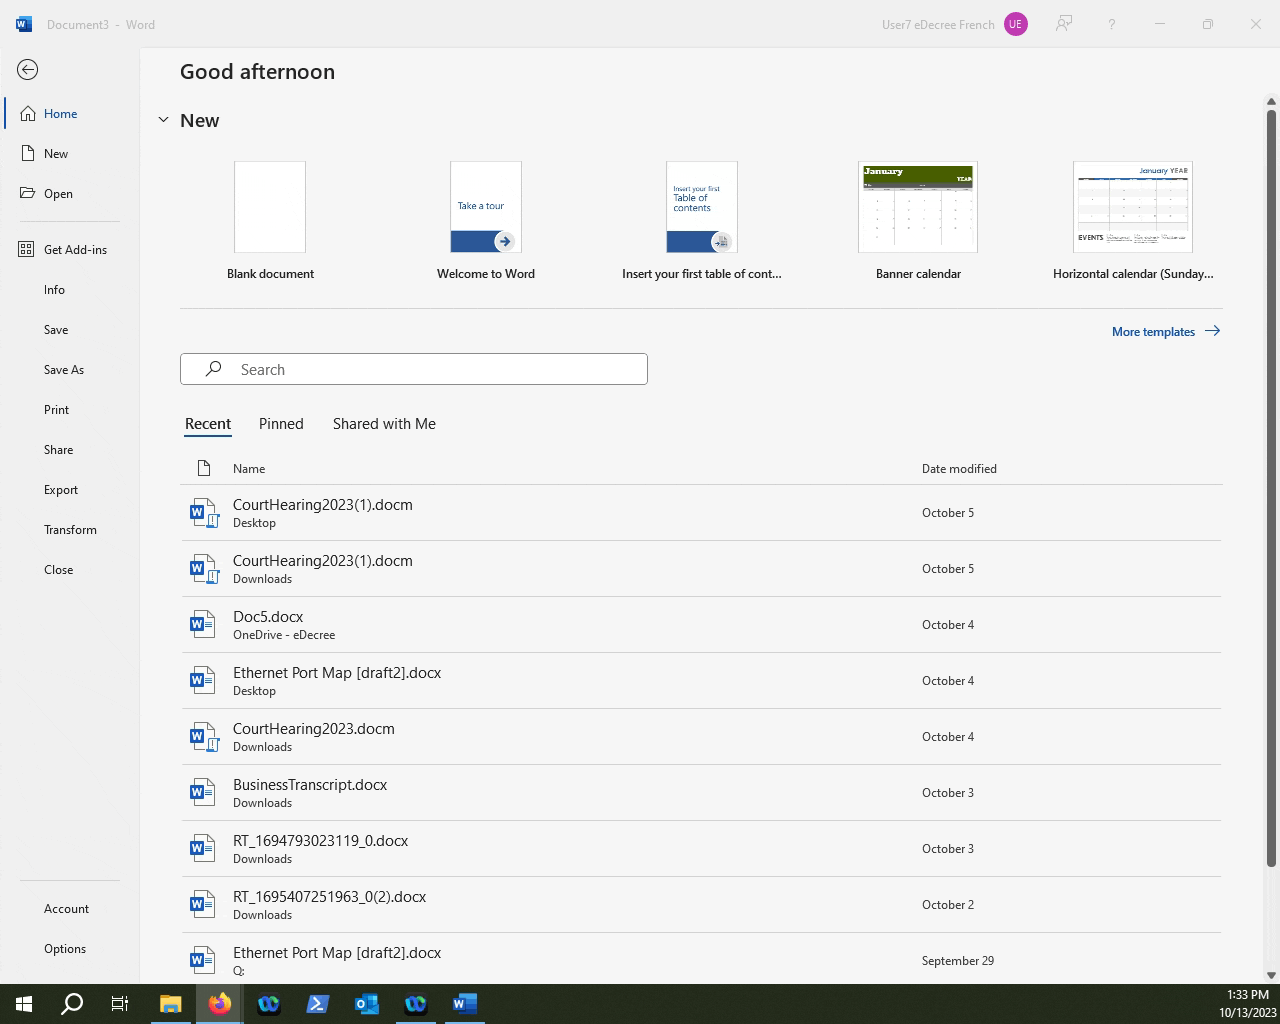Screen dimensions: 1280x1024
Task: Collapse the New templates section
Action: (163, 120)
